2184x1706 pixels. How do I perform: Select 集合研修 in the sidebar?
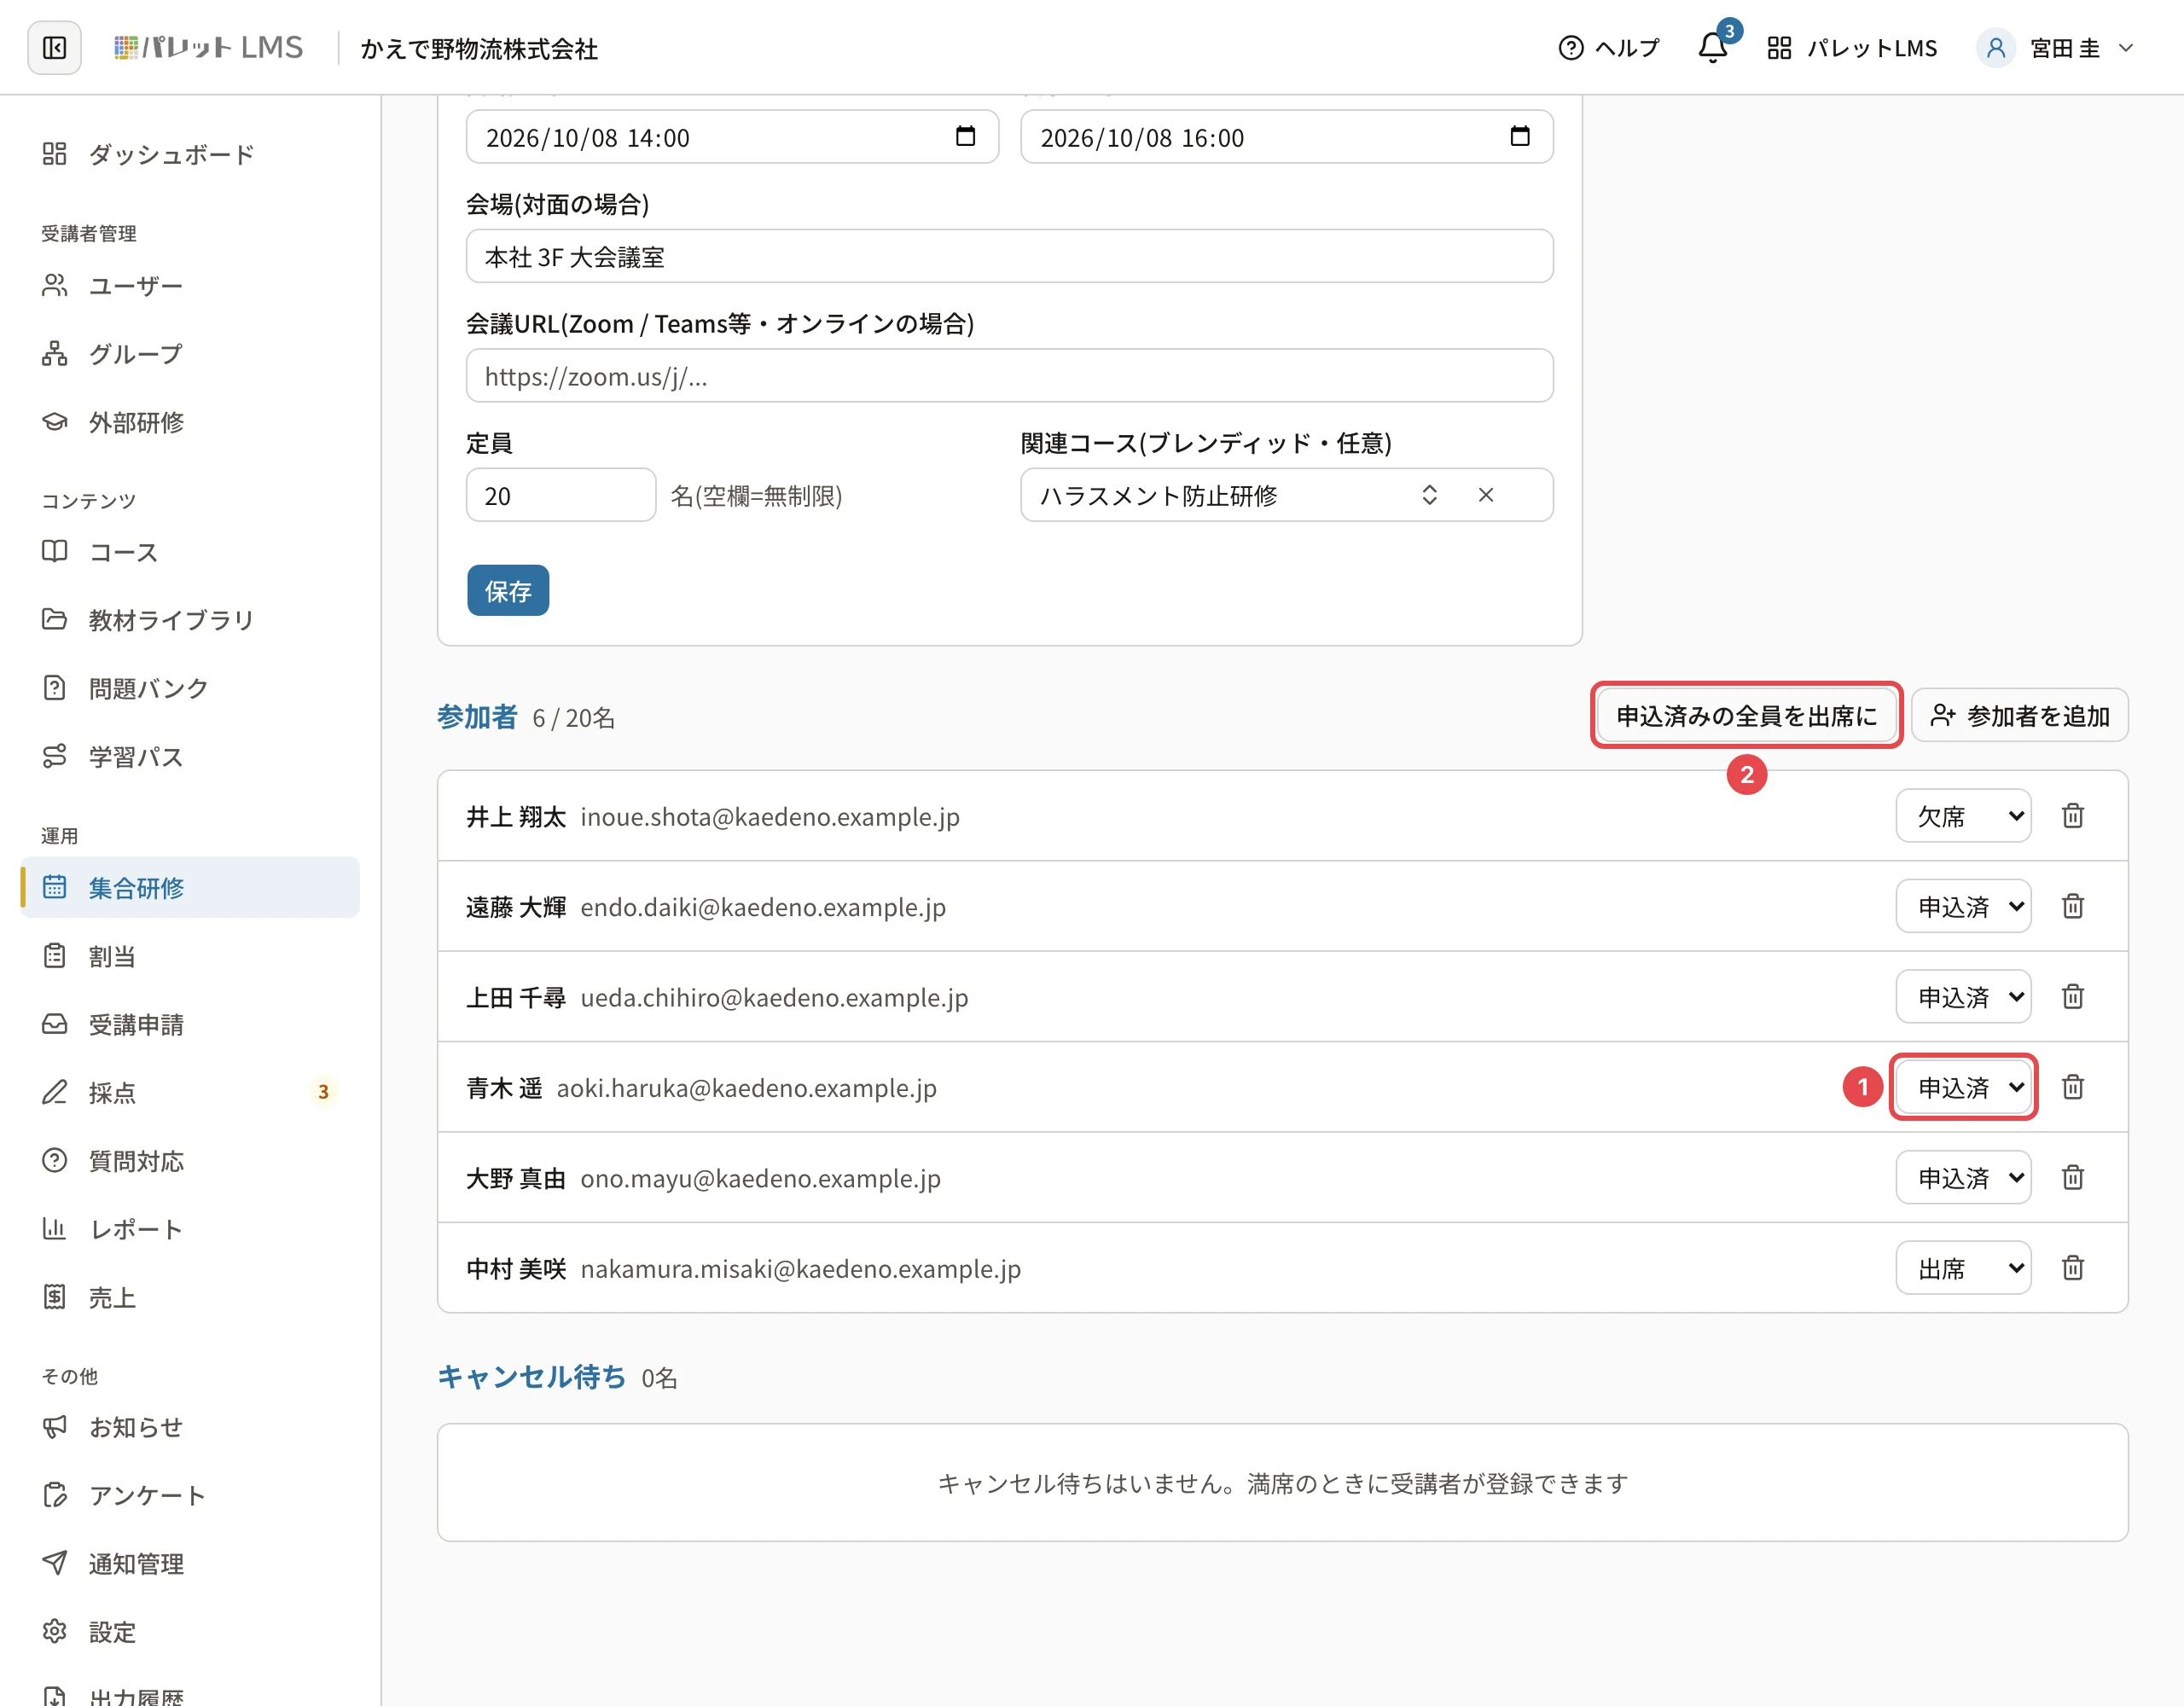pos(190,887)
